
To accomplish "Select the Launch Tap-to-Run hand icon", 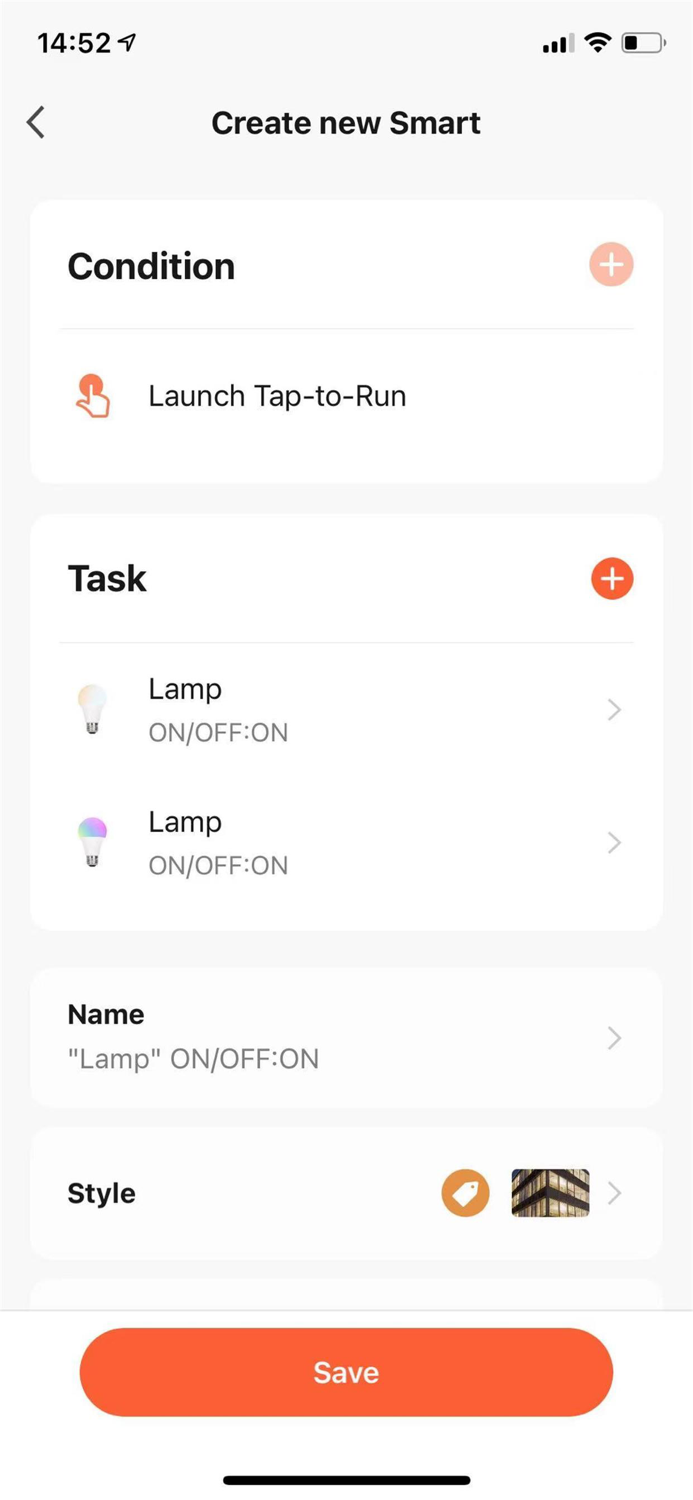I will pyautogui.click(x=91, y=395).
